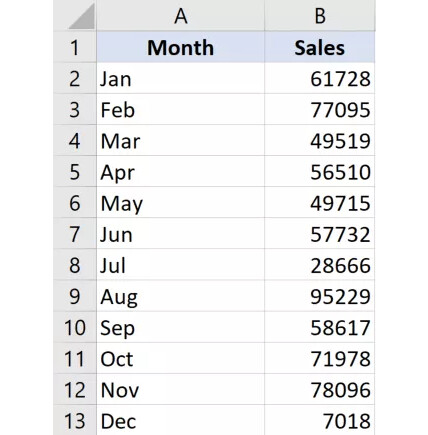Click the Select All corner triangle
The height and width of the screenshot is (435, 428).
[82, 17]
